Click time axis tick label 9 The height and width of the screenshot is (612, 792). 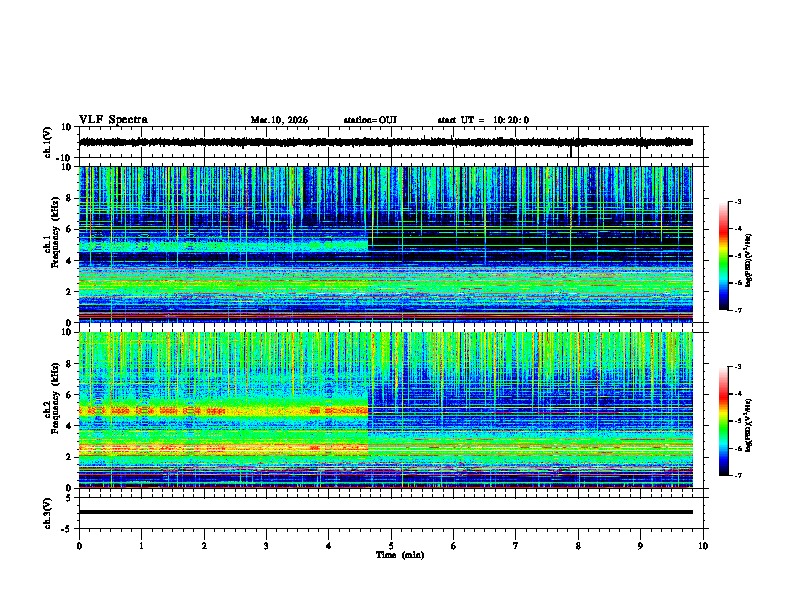(640, 546)
